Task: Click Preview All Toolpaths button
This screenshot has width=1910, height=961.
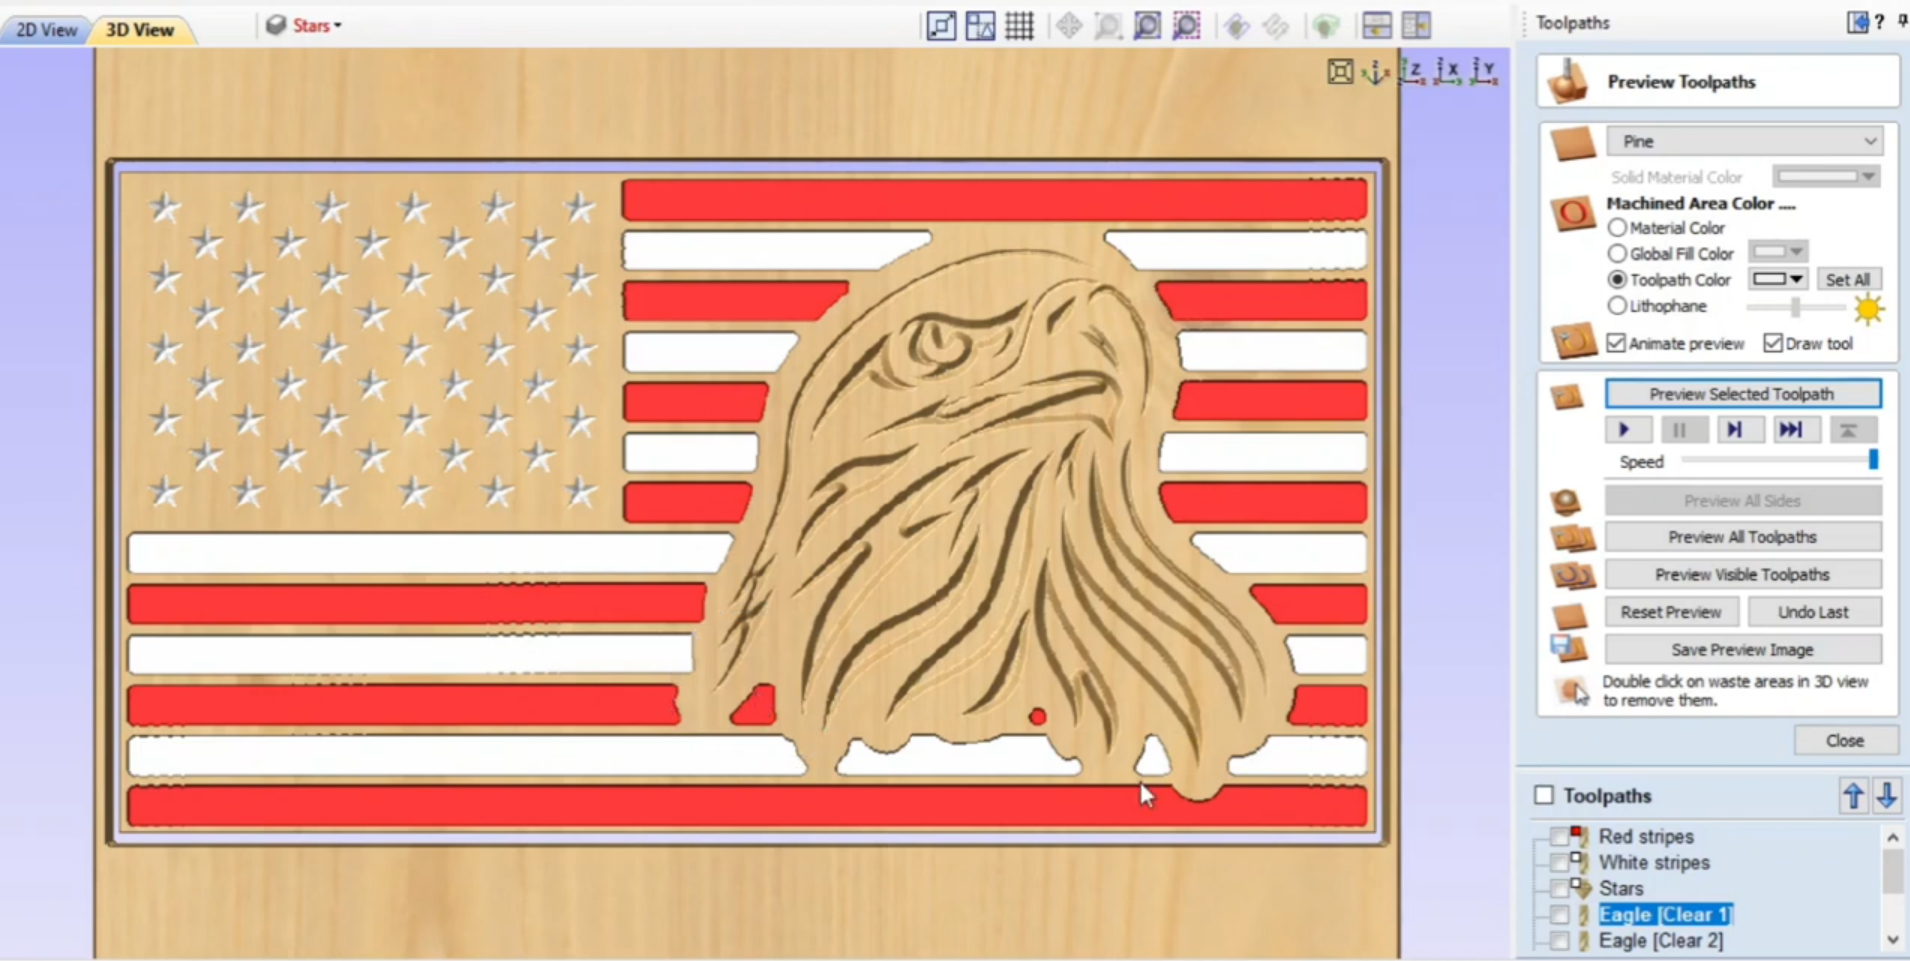Action: 1742,537
